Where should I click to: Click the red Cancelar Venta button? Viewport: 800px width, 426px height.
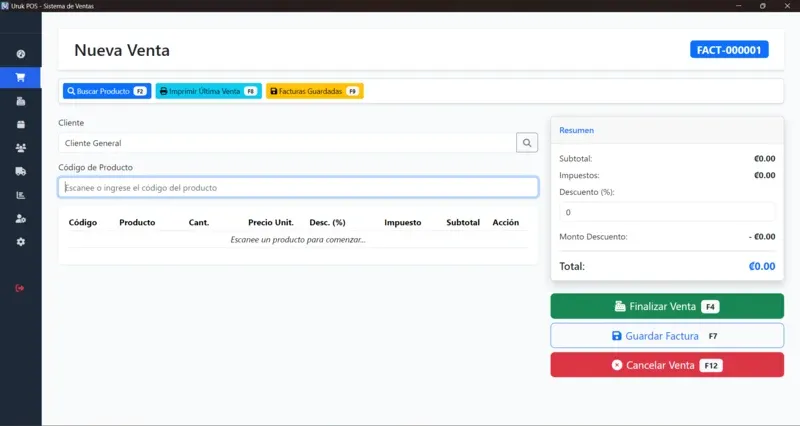(667, 365)
